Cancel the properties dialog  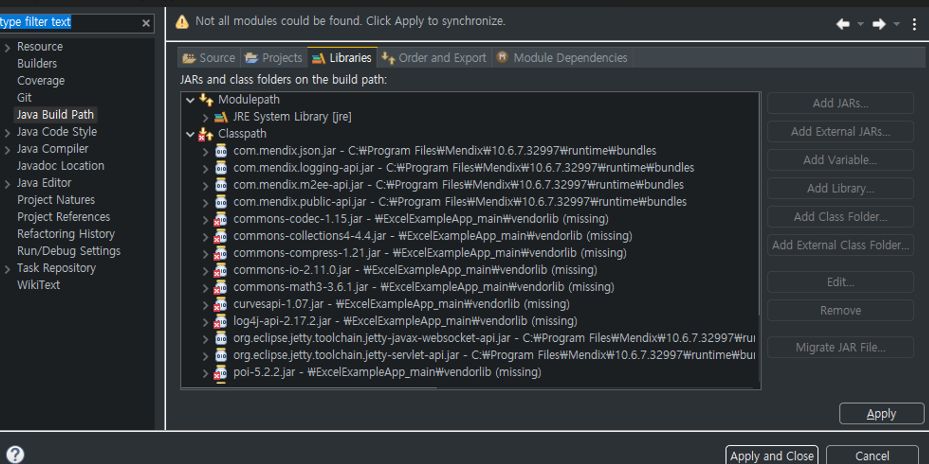coord(872,456)
